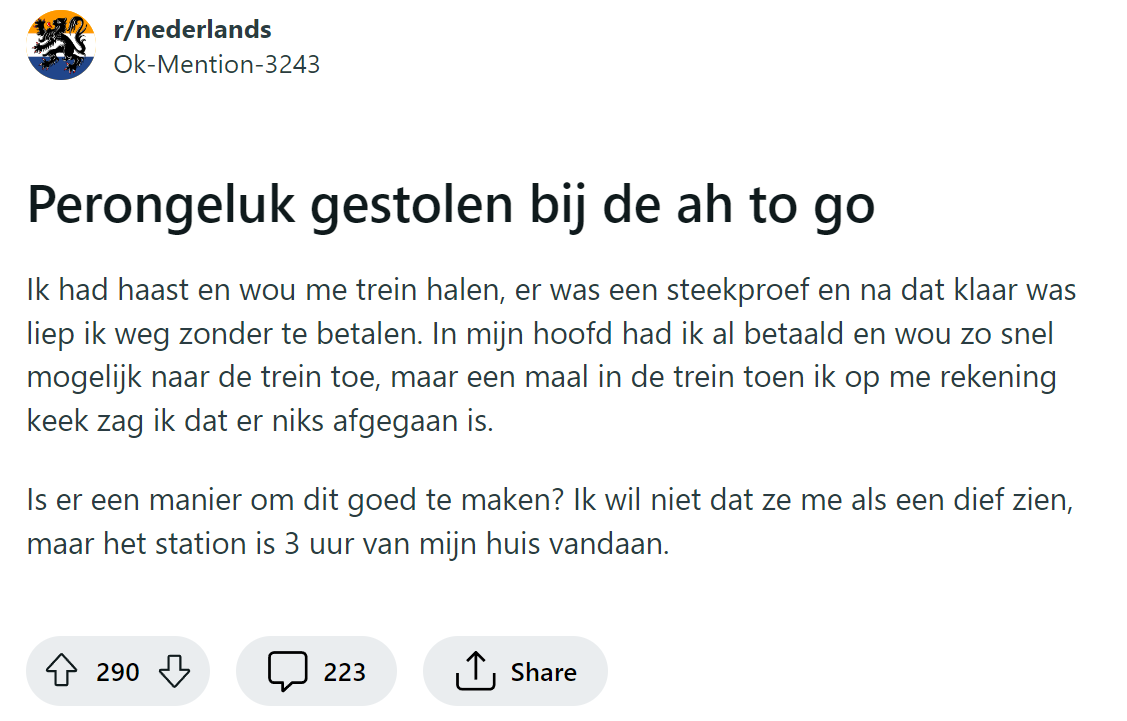Screen dimensions: 1127x721
Task: Click the Share label text
Action: (543, 671)
